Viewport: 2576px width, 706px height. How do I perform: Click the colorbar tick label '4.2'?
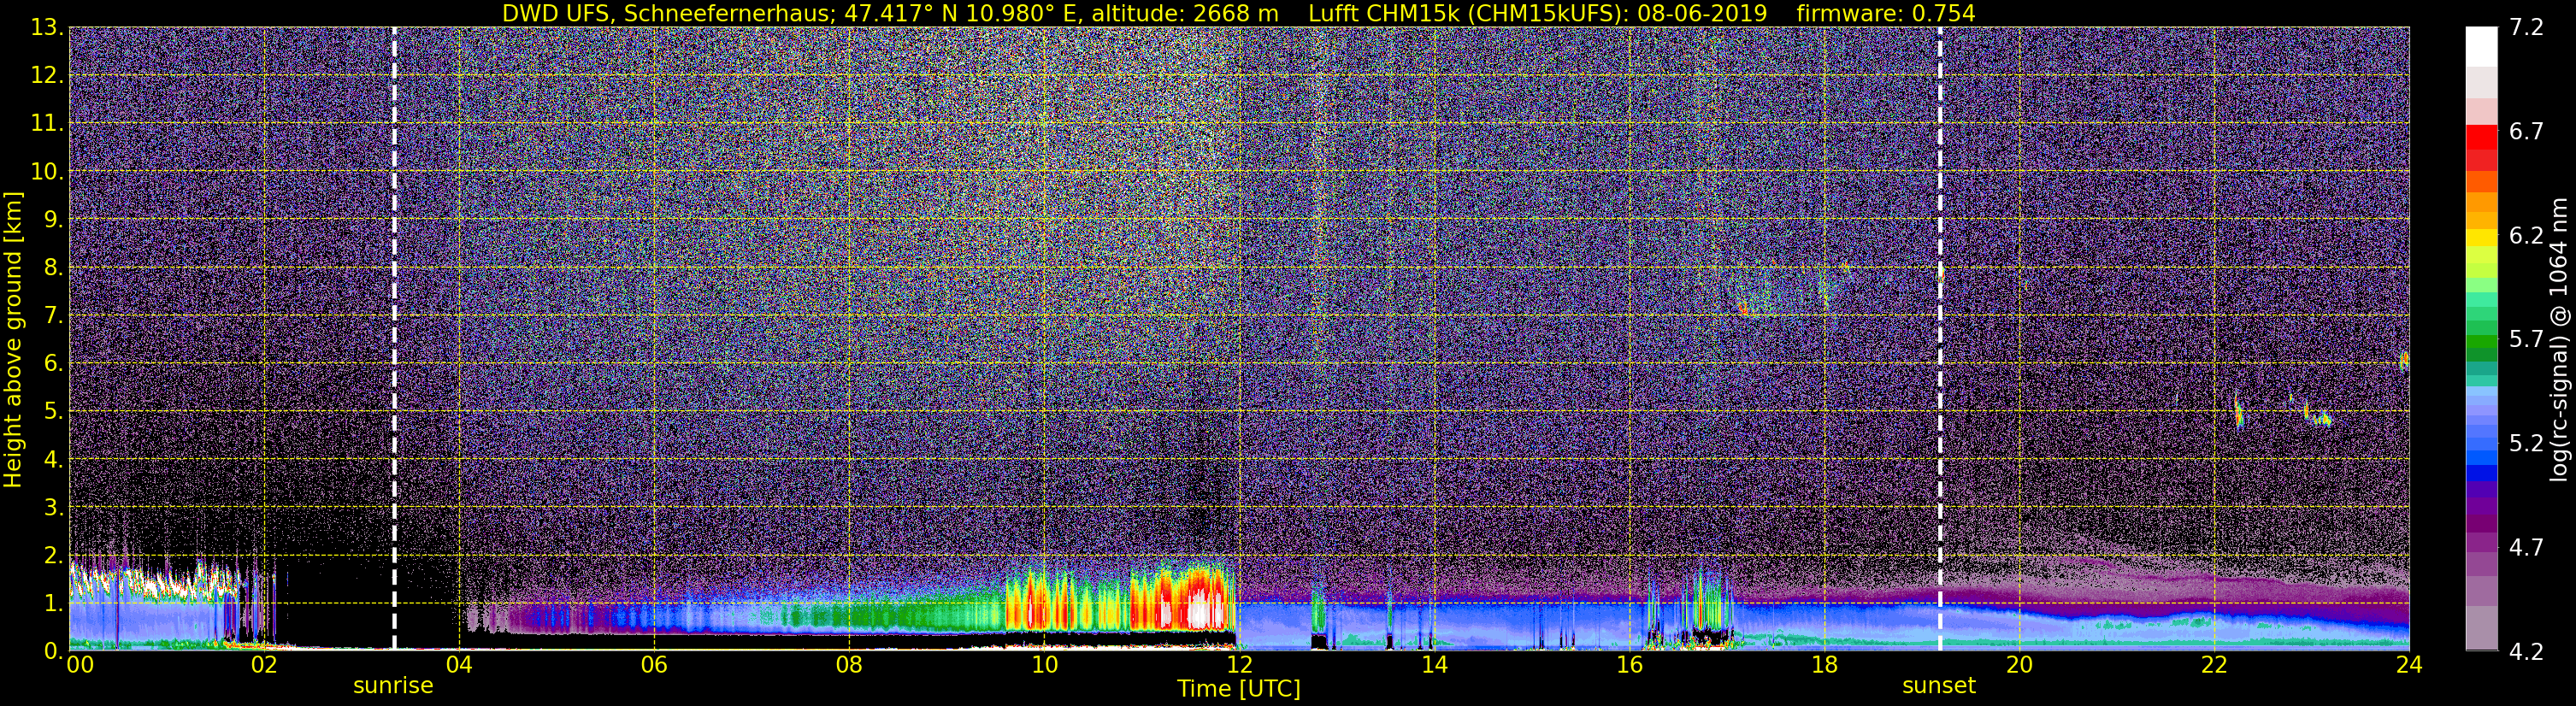point(2526,651)
